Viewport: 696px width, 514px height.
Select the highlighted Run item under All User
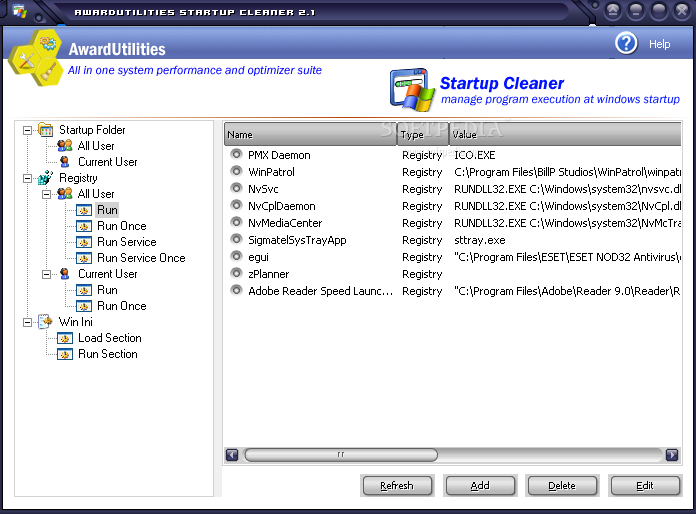107,210
